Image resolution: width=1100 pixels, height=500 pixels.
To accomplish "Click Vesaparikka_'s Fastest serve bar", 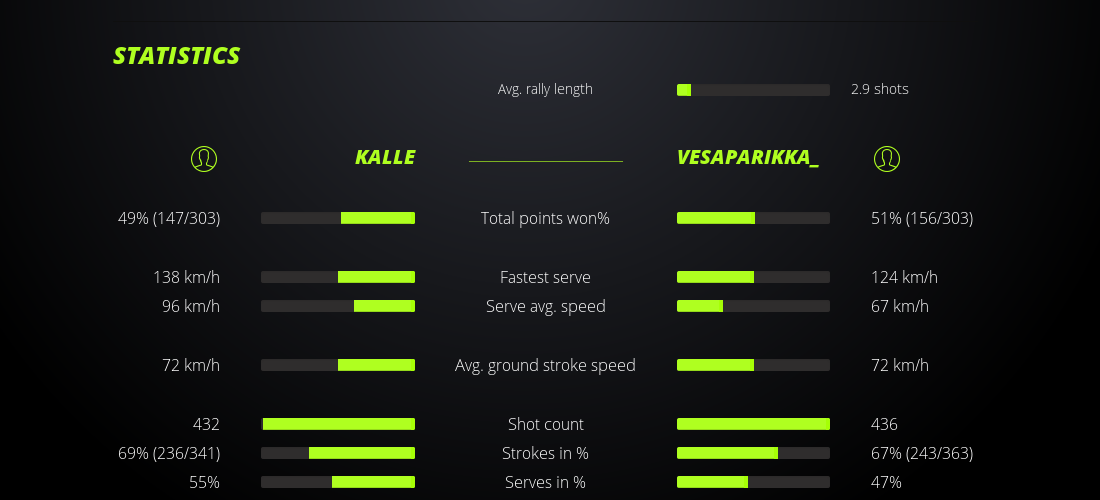I will 753,277.
